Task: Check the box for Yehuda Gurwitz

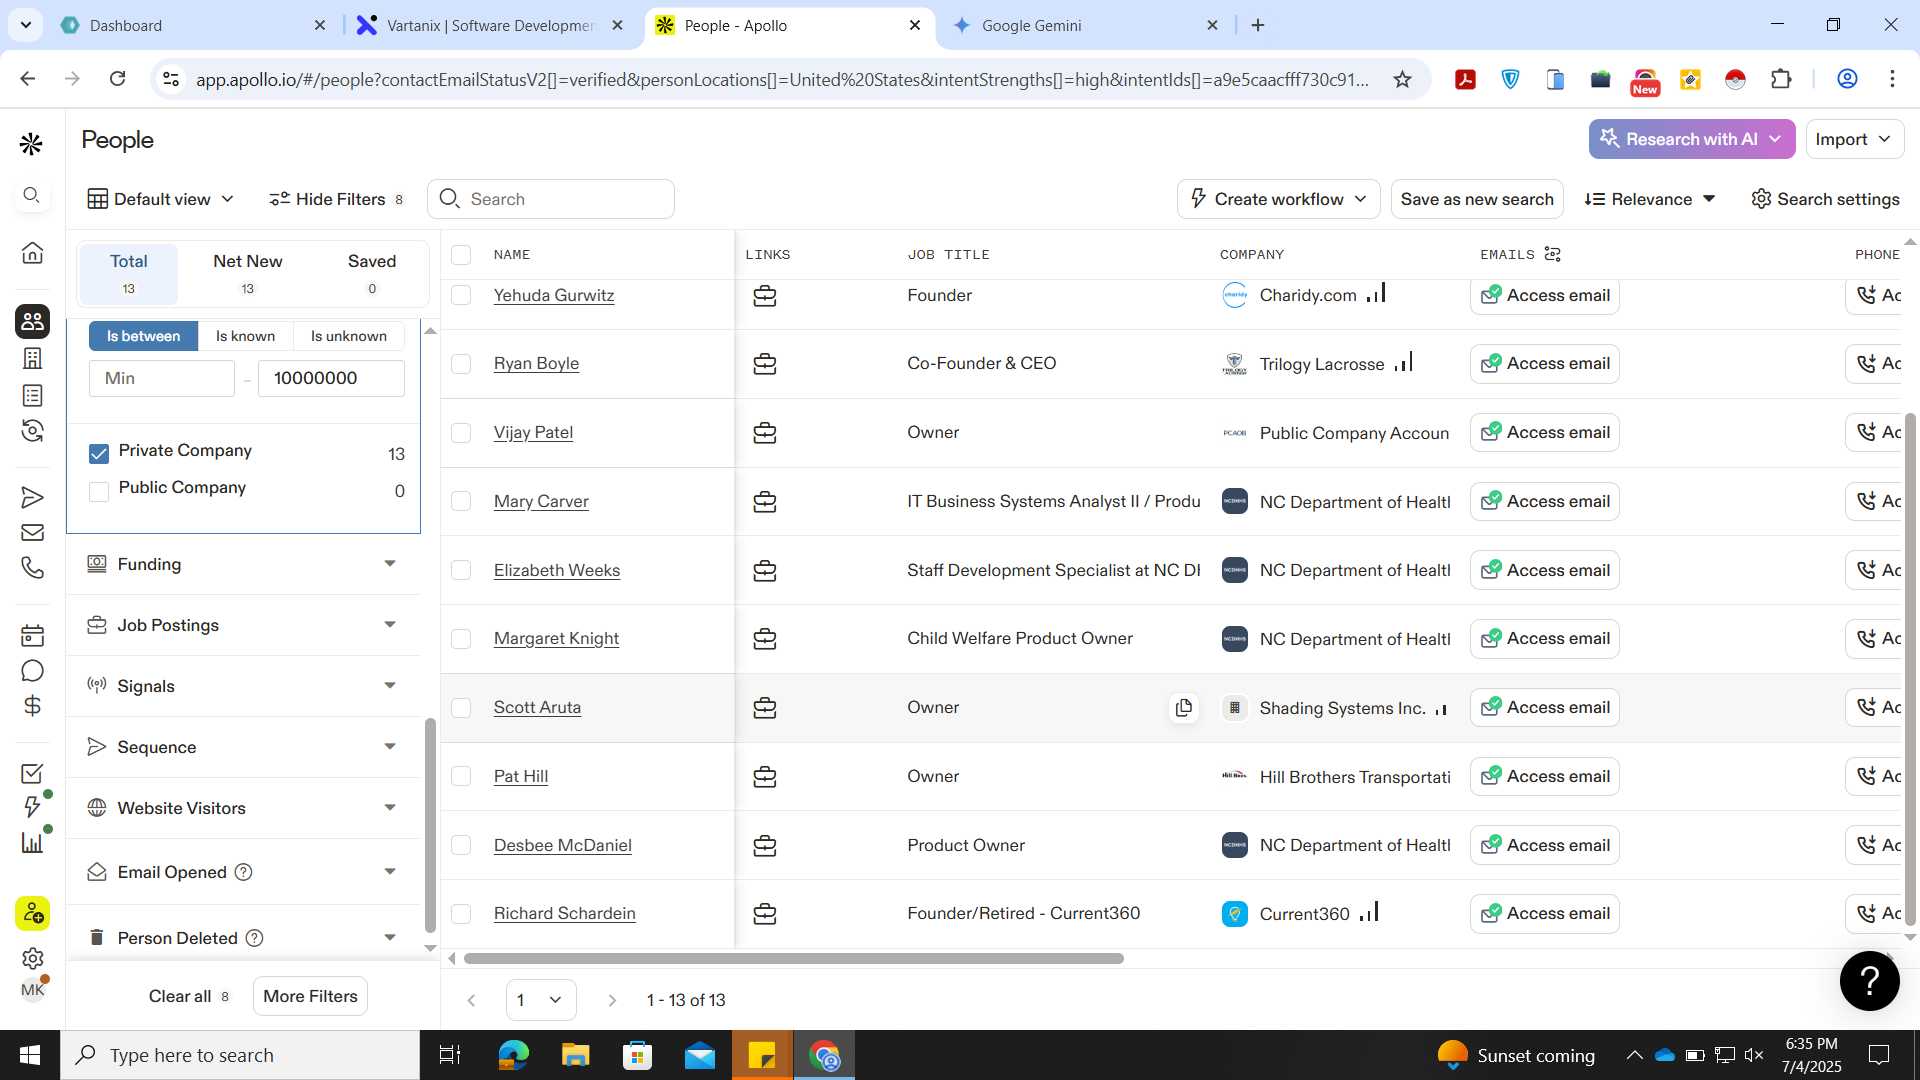Action: click(461, 295)
